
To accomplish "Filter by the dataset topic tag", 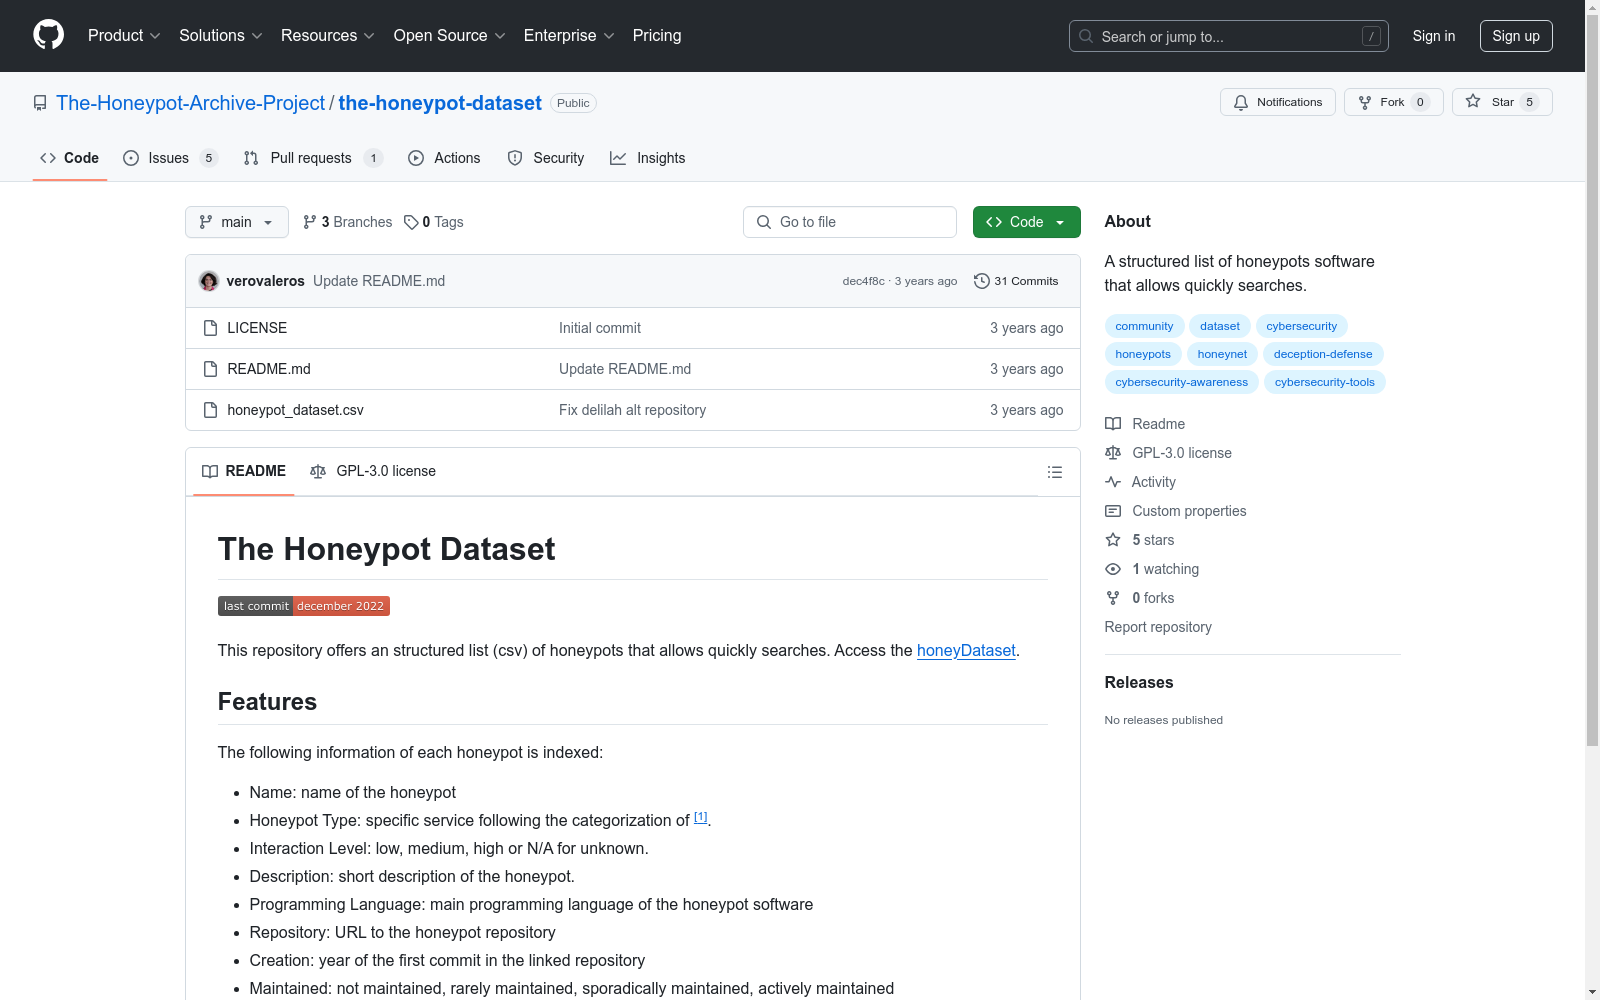I will (1220, 326).
